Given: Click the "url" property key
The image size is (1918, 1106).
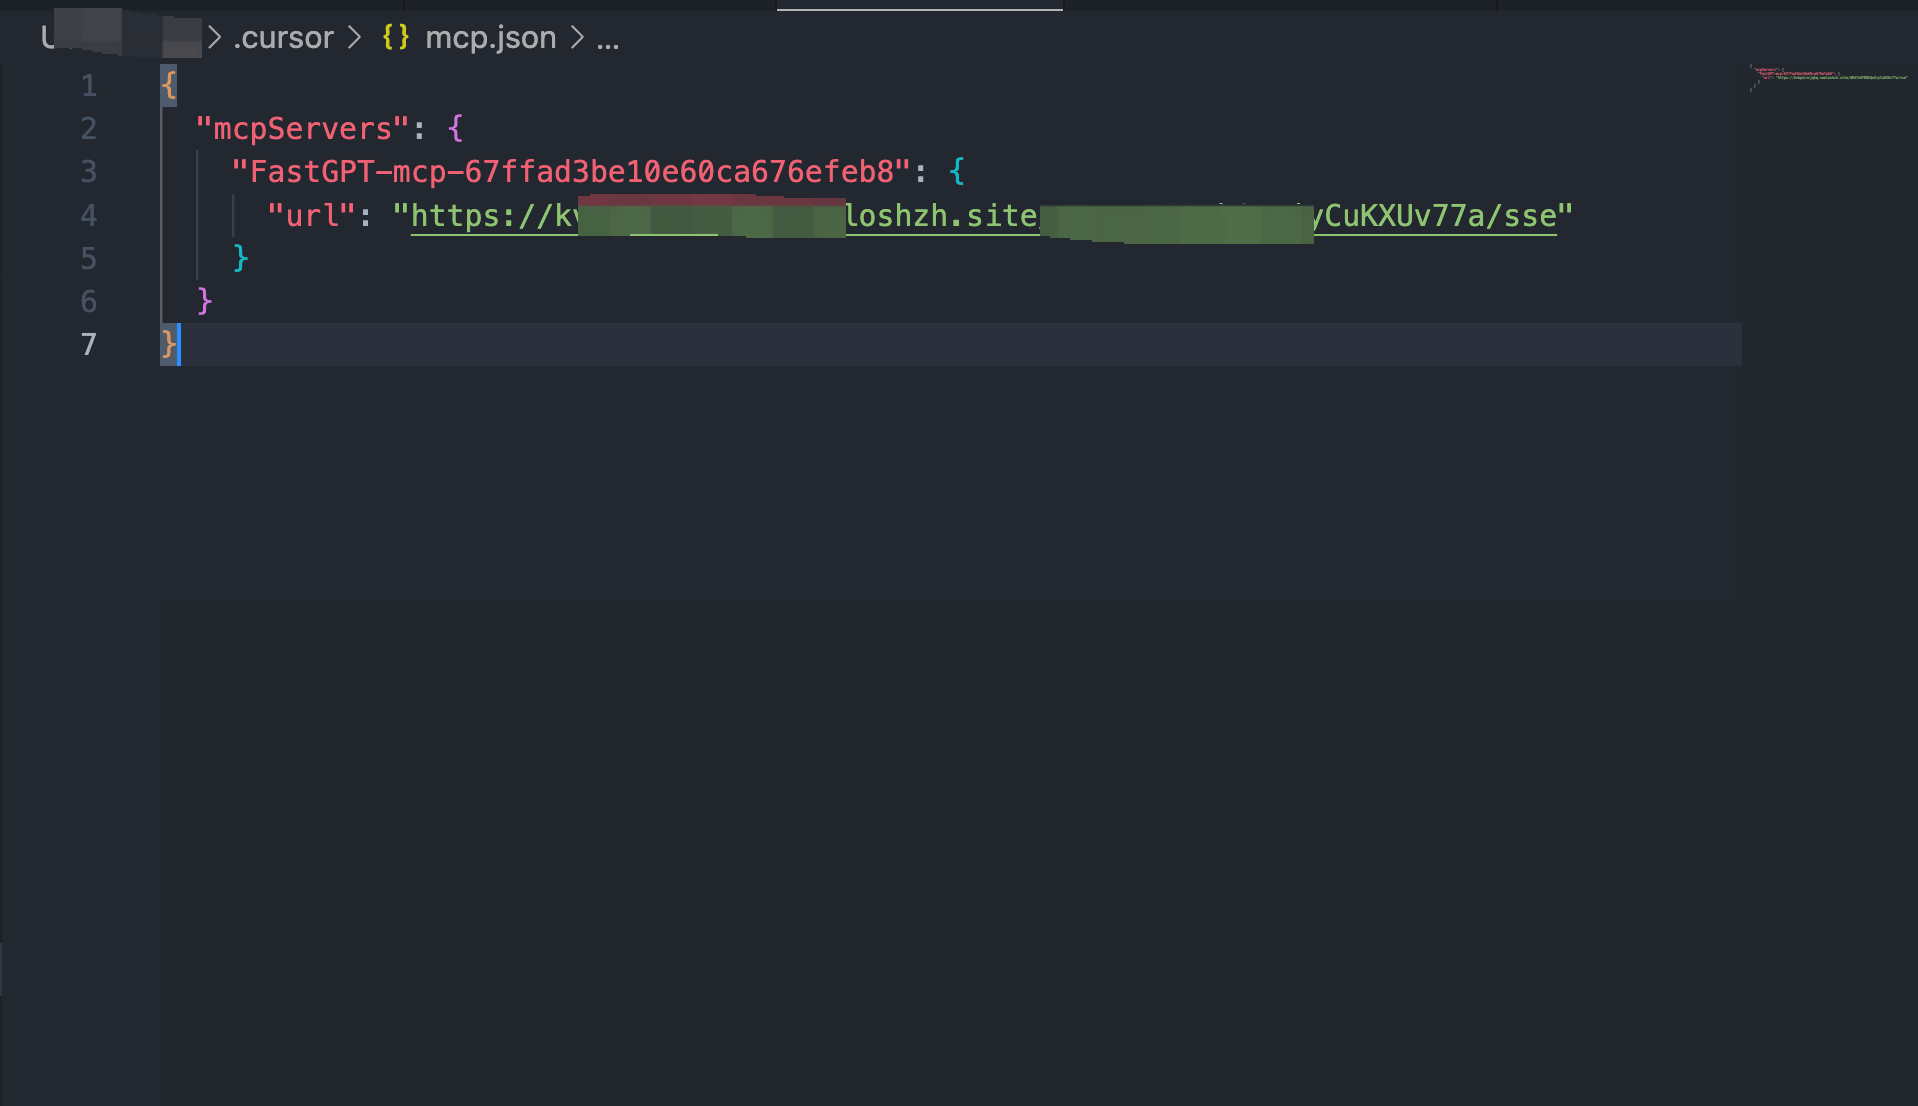Looking at the screenshot, I should (311, 216).
